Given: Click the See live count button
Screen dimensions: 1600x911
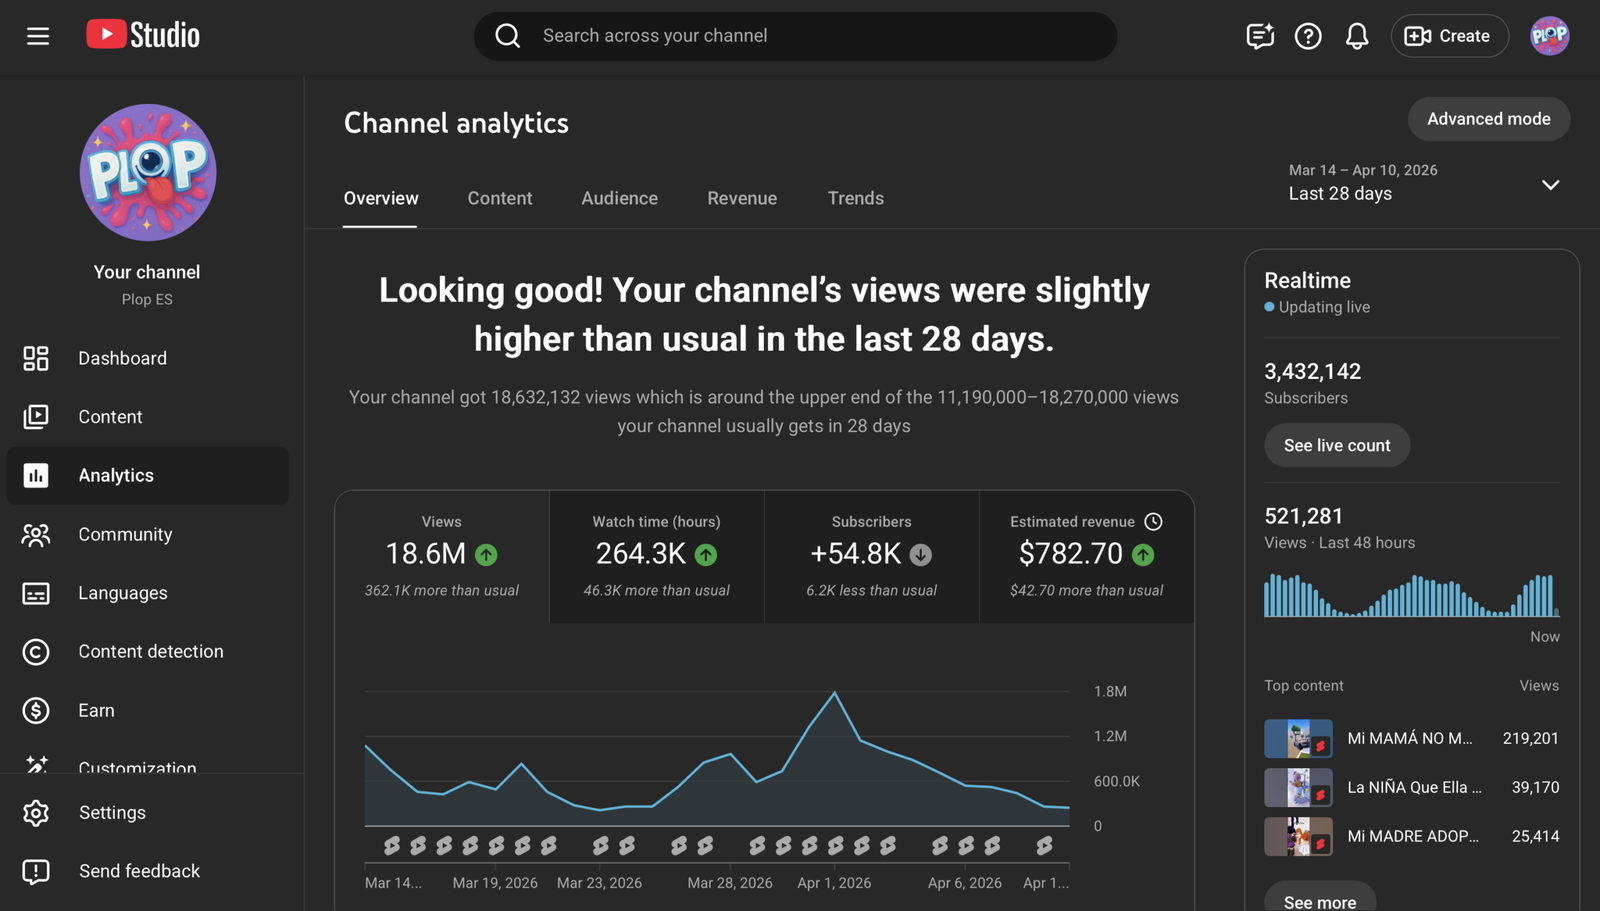Looking at the screenshot, I should pos(1336,445).
